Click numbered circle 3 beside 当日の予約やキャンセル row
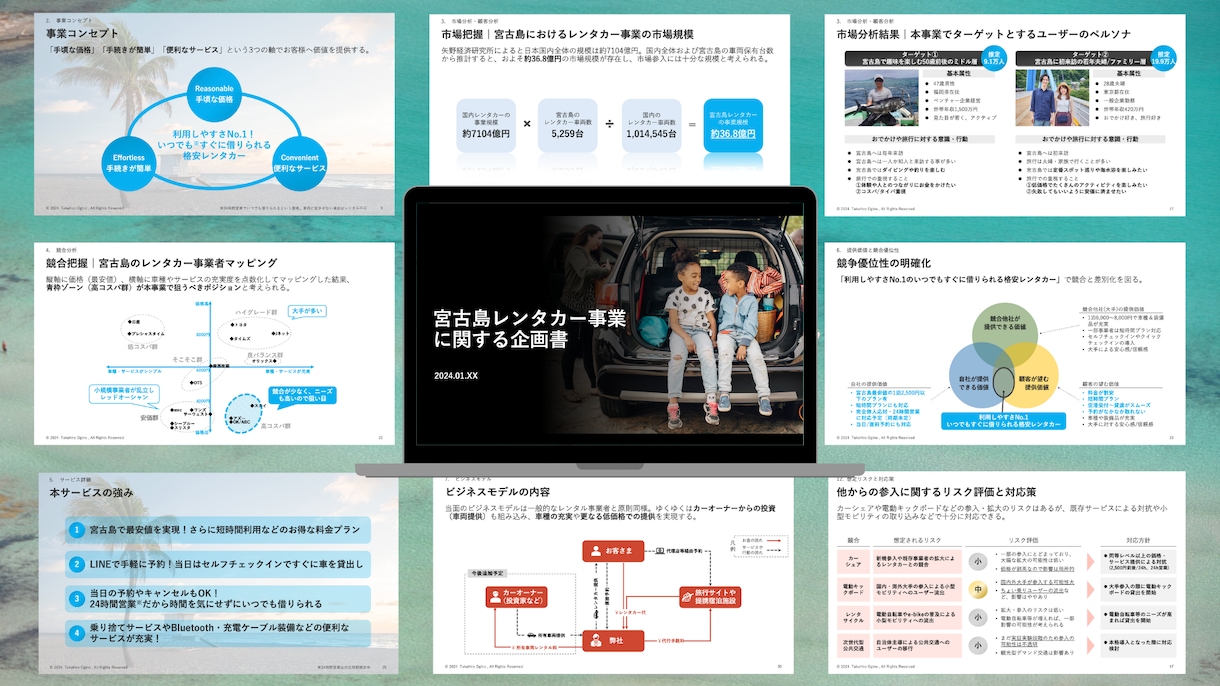Viewport: 1220px width, 686px height. pos(77,598)
